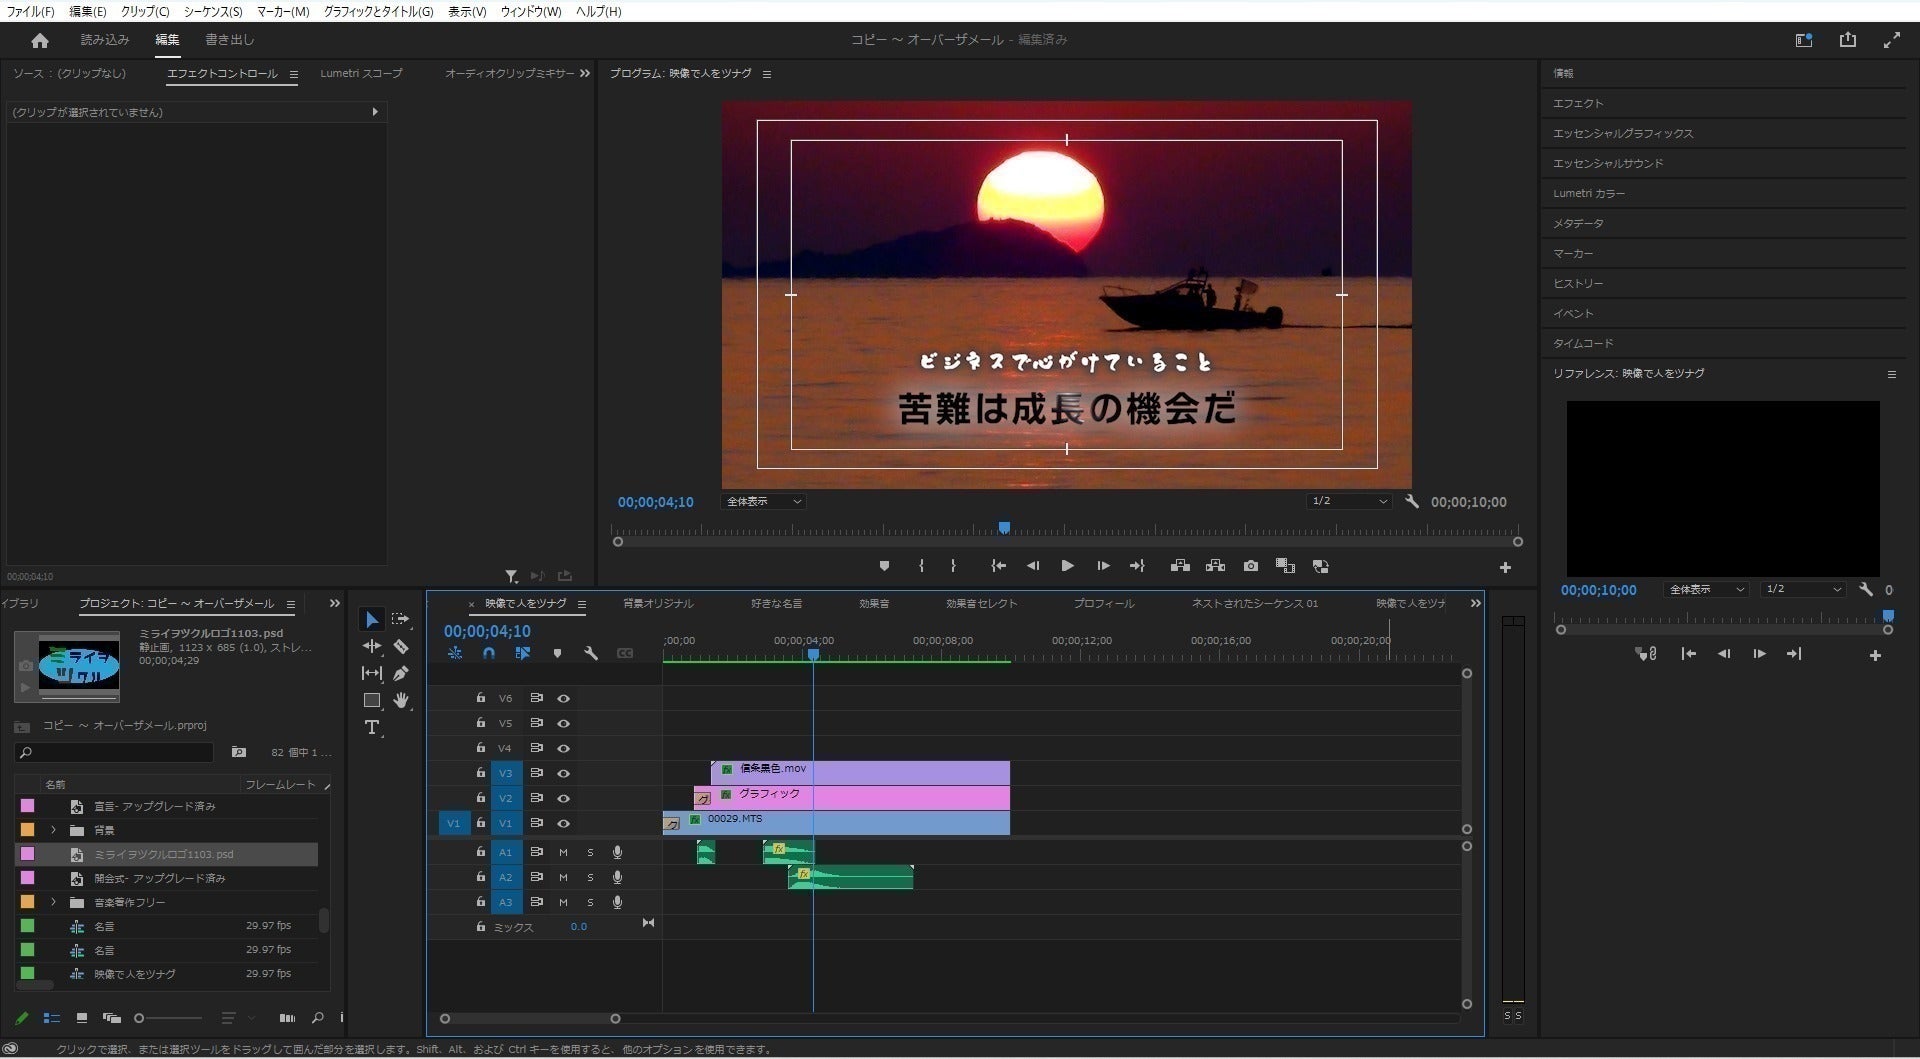Go to the 書き出し workspace
The width and height of the screenshot is (1920, 1059).
tap(229, 40)
